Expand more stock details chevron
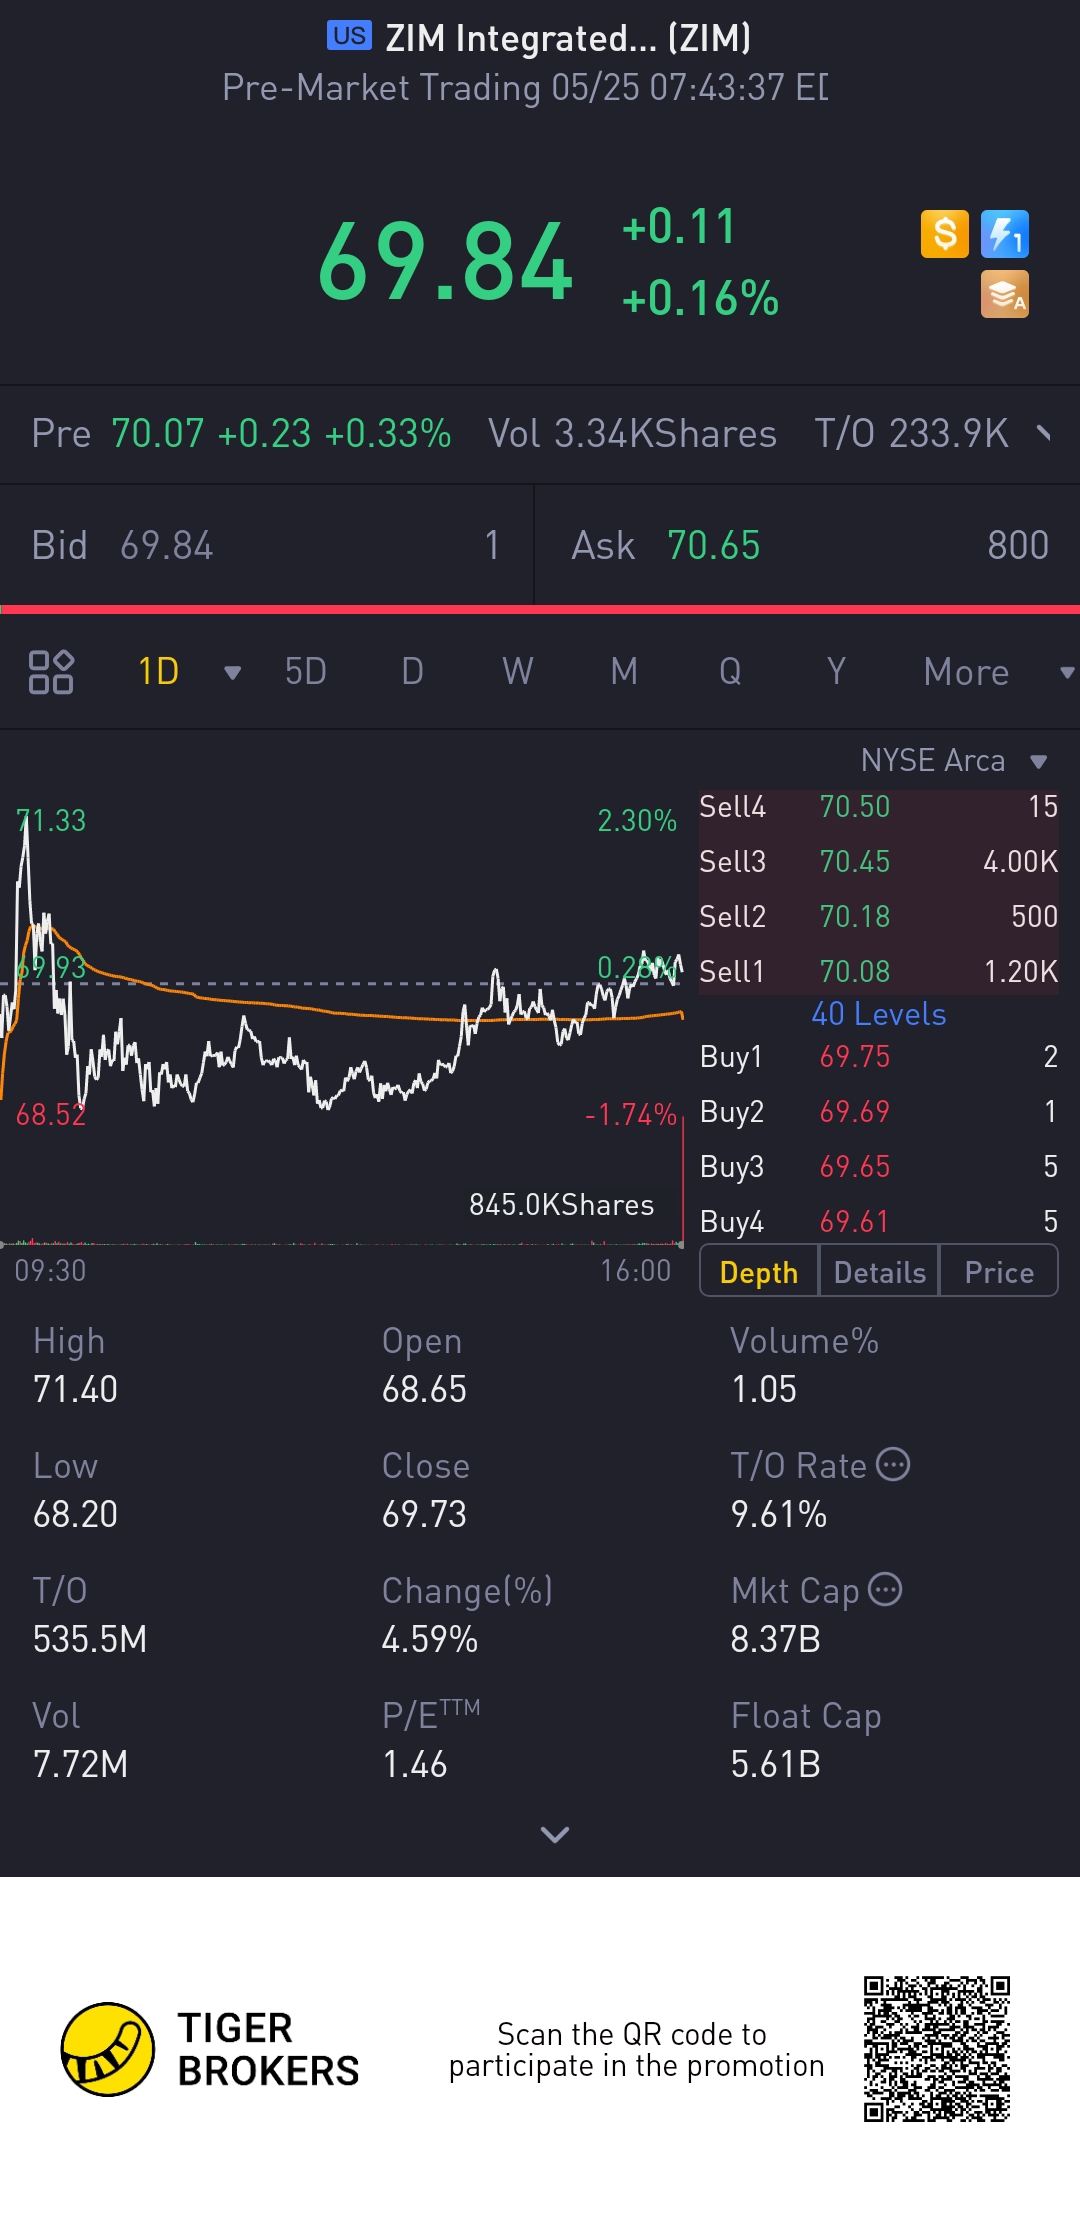The width and height of the screenshot is (1080, 2222). pos(554,1834)
